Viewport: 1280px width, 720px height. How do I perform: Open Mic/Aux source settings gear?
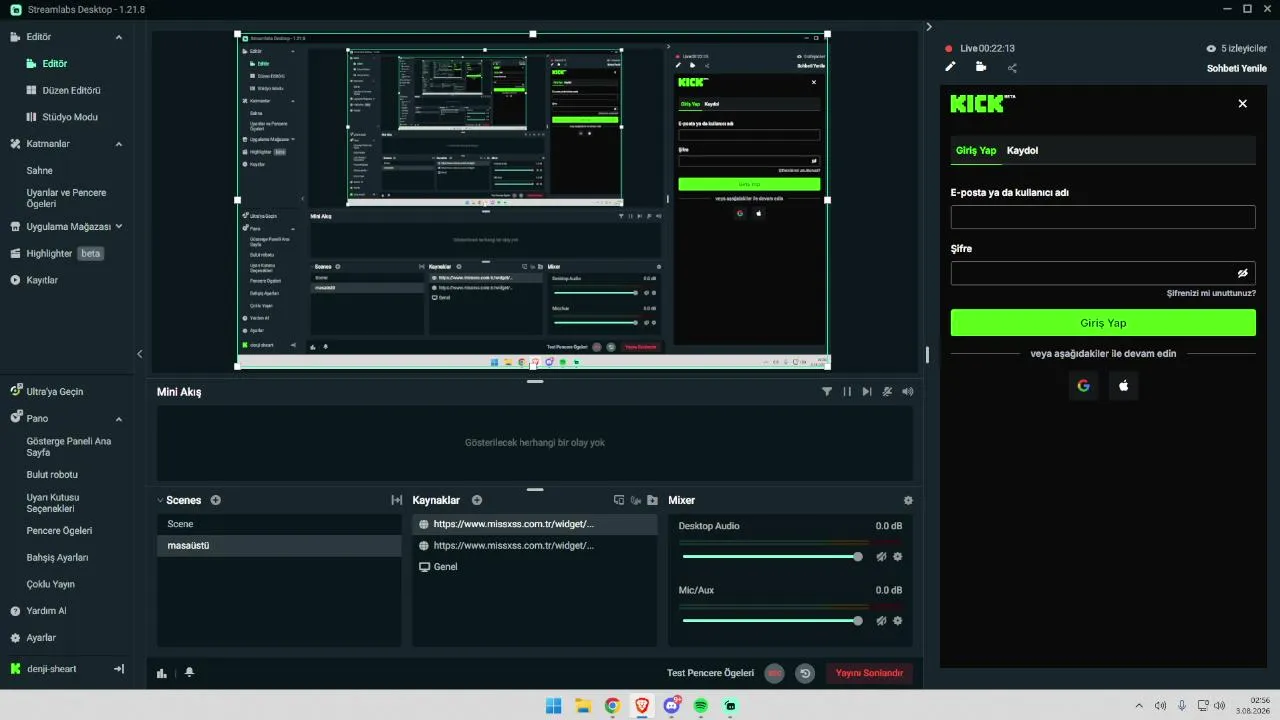(898, 621)
